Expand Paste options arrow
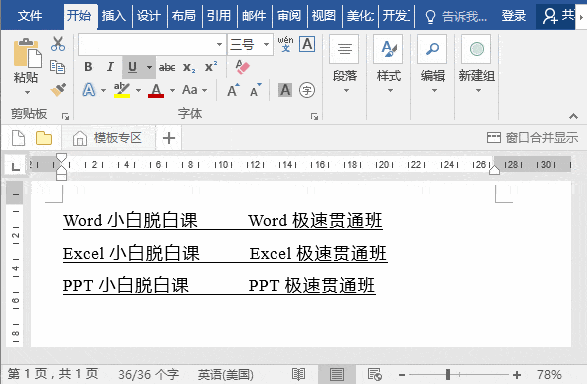This screenshot has width=587, height=384. click(x=27, y=92)
